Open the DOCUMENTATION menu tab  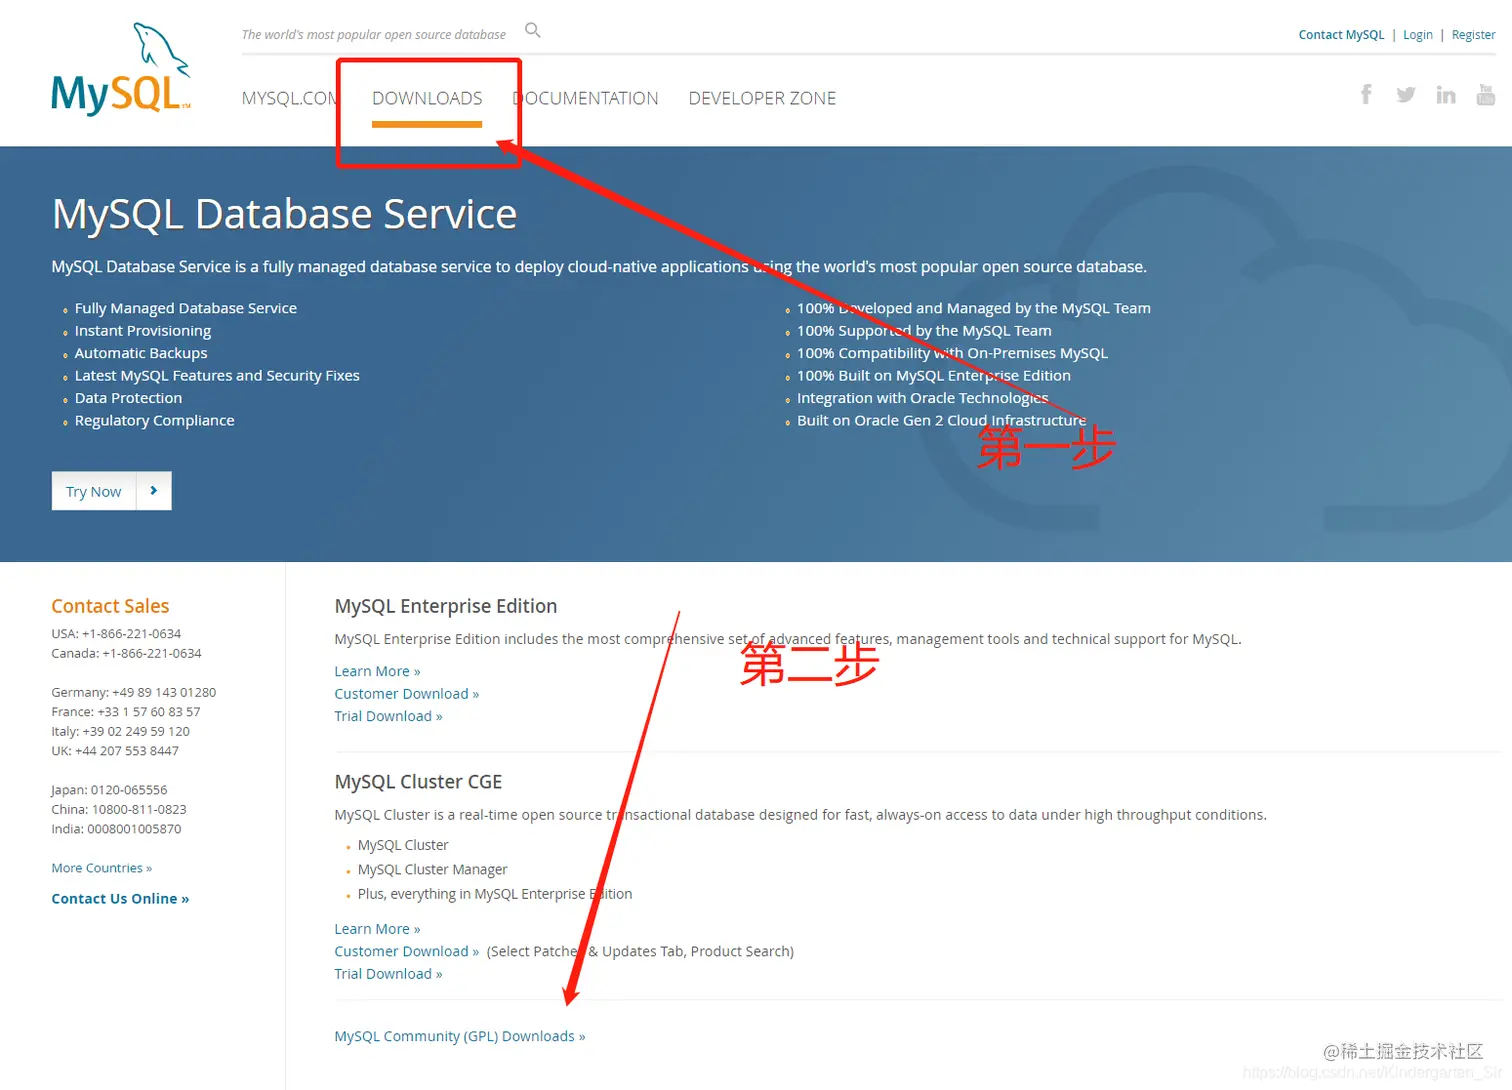586,98
